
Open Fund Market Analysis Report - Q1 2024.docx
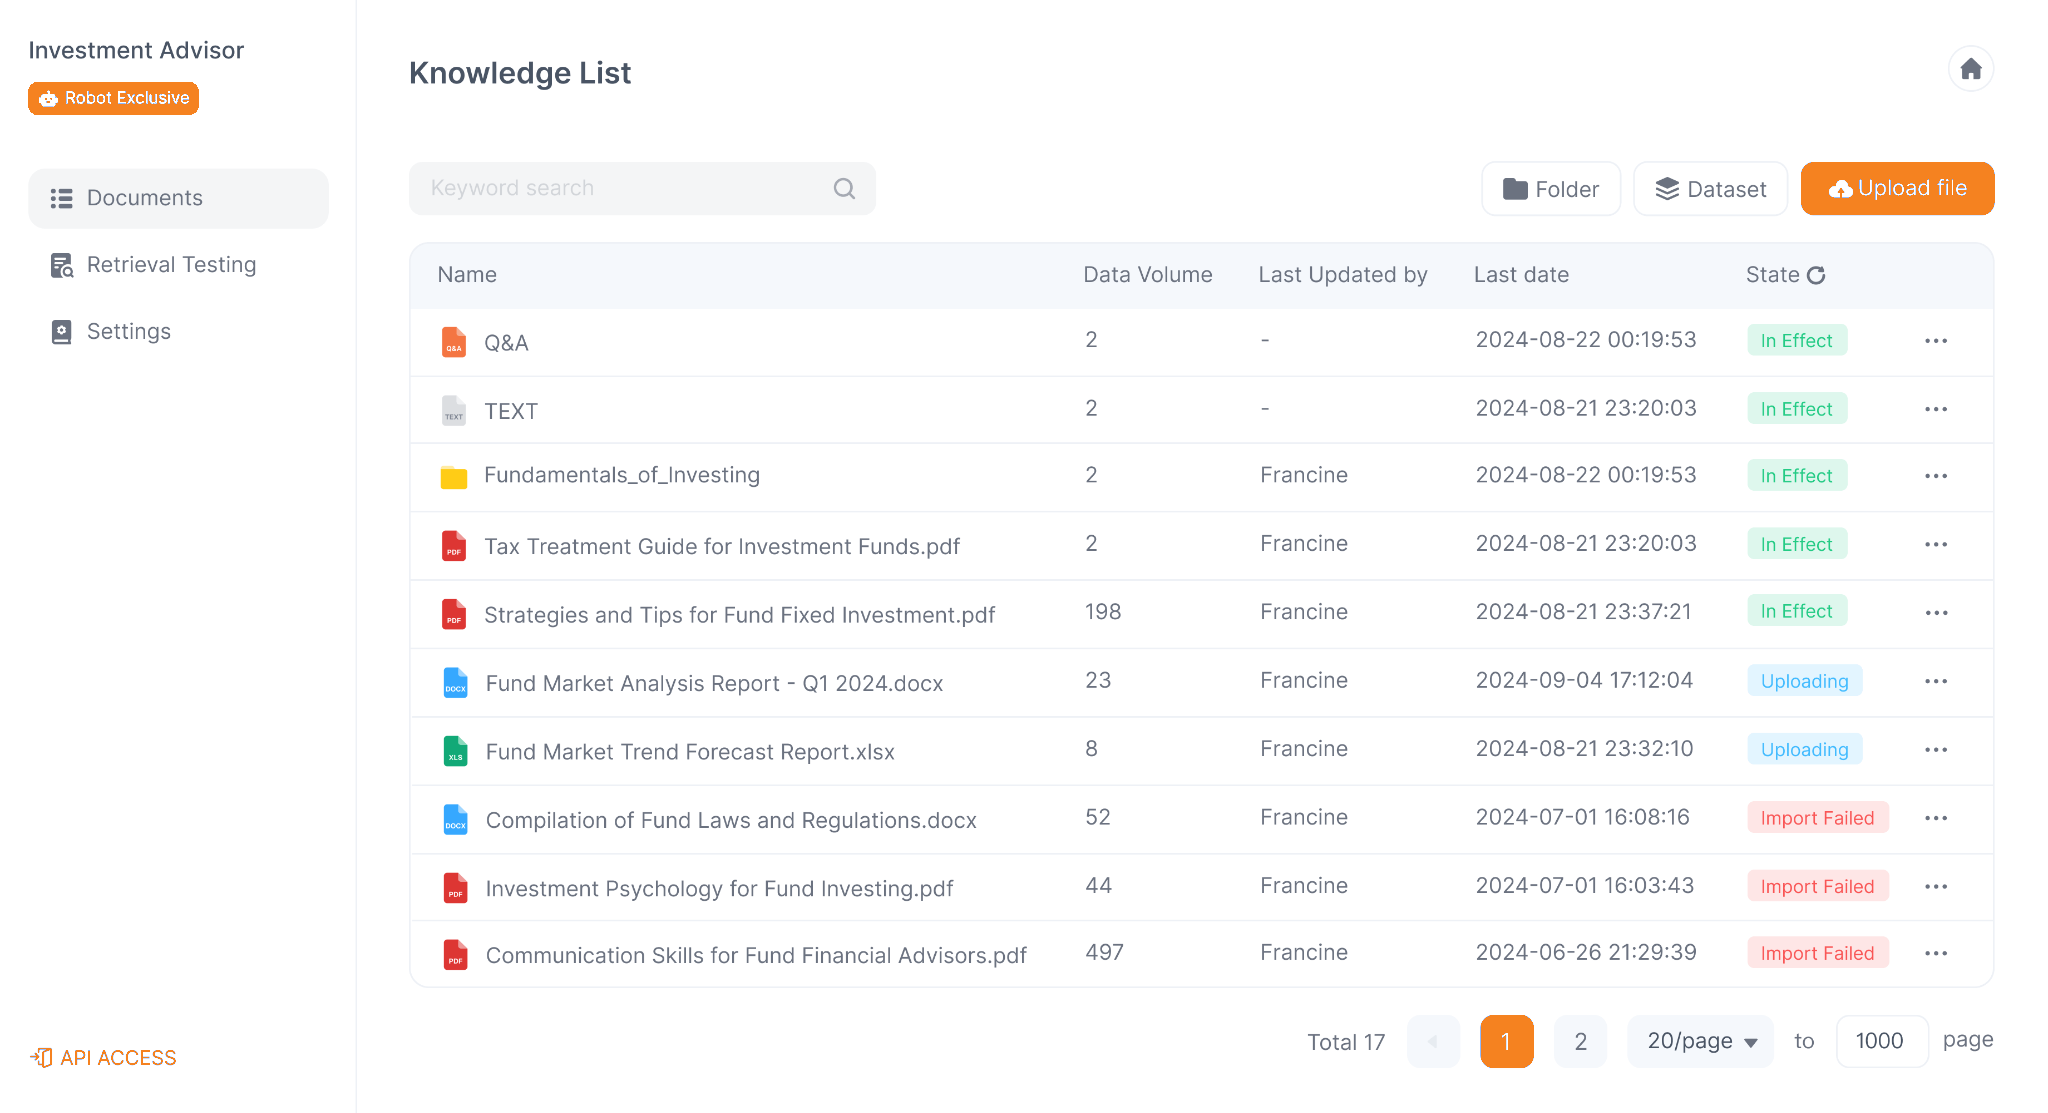(715, 683)
